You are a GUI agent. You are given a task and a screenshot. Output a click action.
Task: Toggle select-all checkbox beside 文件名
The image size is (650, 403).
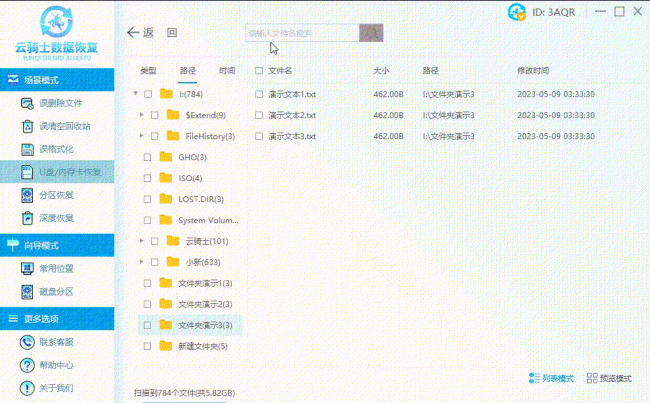coord(259,70)
